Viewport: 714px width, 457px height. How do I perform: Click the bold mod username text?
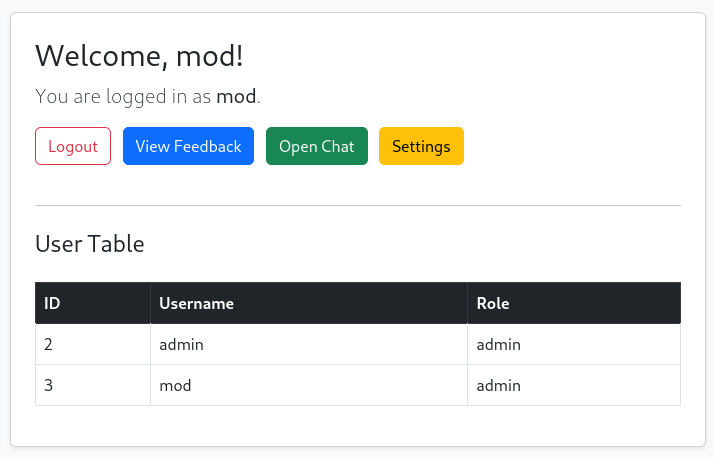(236, 96)
